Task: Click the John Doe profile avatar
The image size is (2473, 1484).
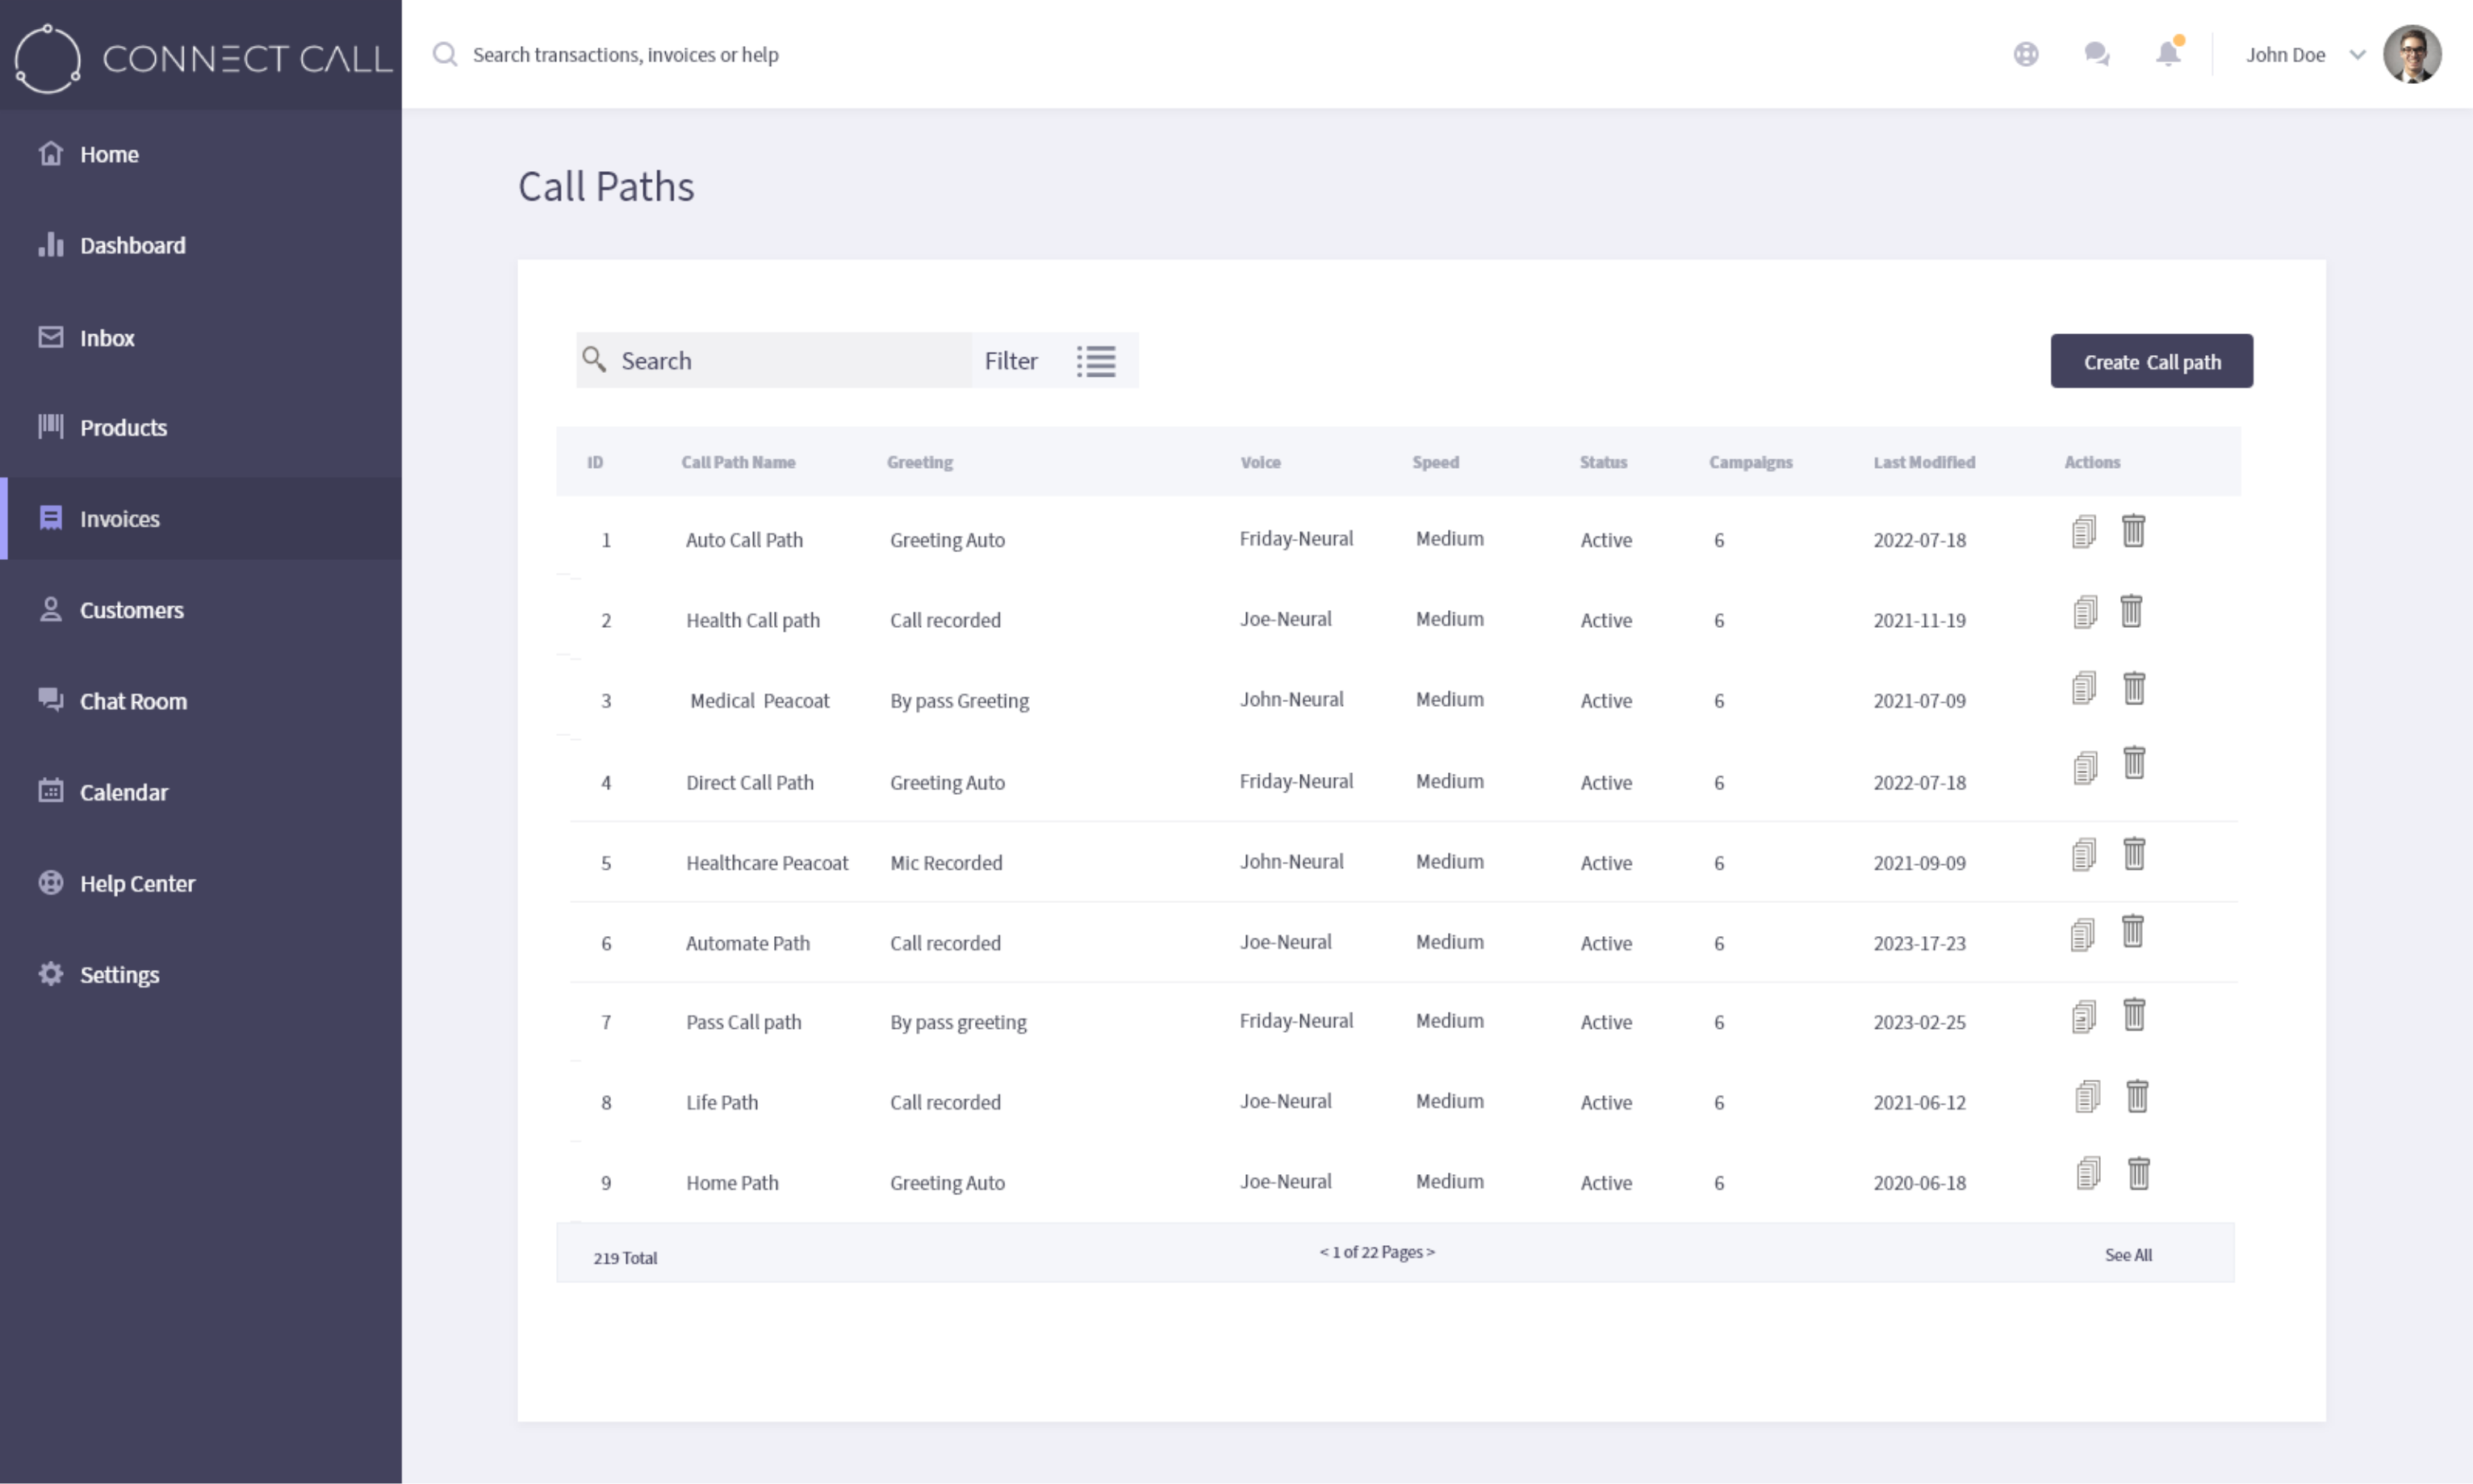Action: pyautogui.click(x=2412, y=54)
